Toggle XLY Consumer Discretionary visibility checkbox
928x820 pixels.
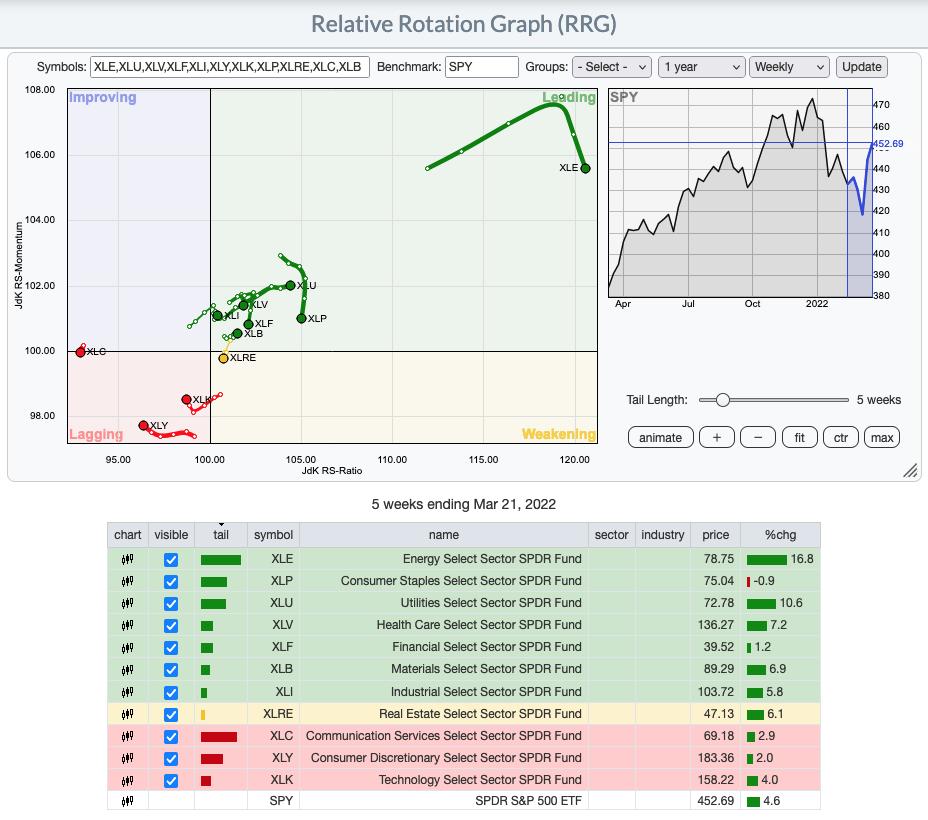point(171,758)
